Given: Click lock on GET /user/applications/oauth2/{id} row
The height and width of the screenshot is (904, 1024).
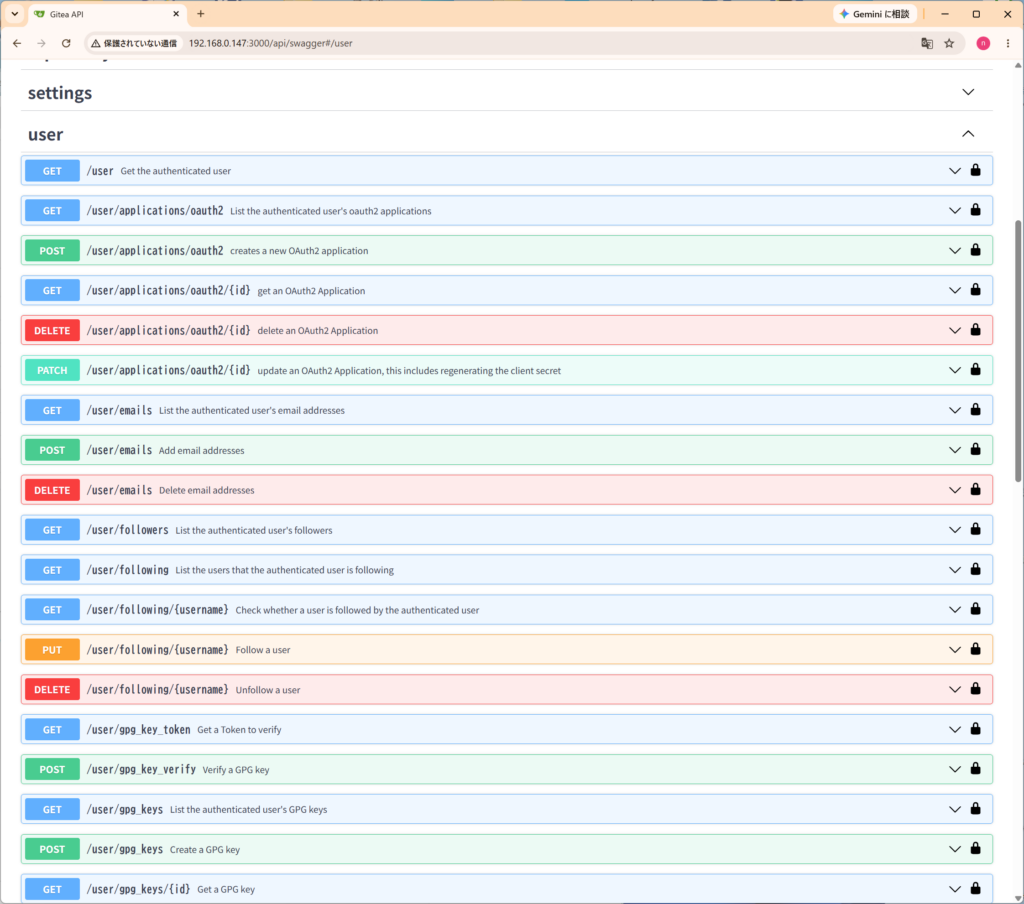Looking at the screenshot, I should coord(975,289).
